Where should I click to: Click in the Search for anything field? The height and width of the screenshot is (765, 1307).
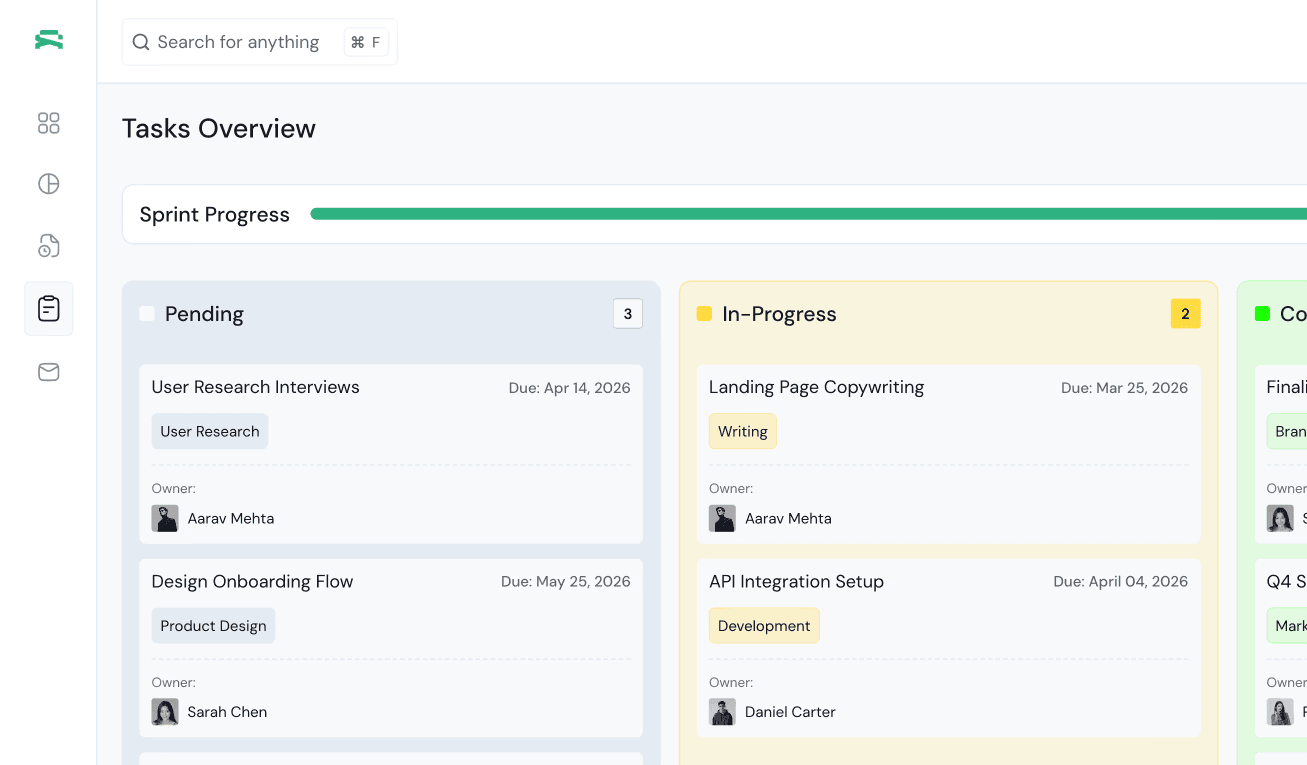[260, 42]
